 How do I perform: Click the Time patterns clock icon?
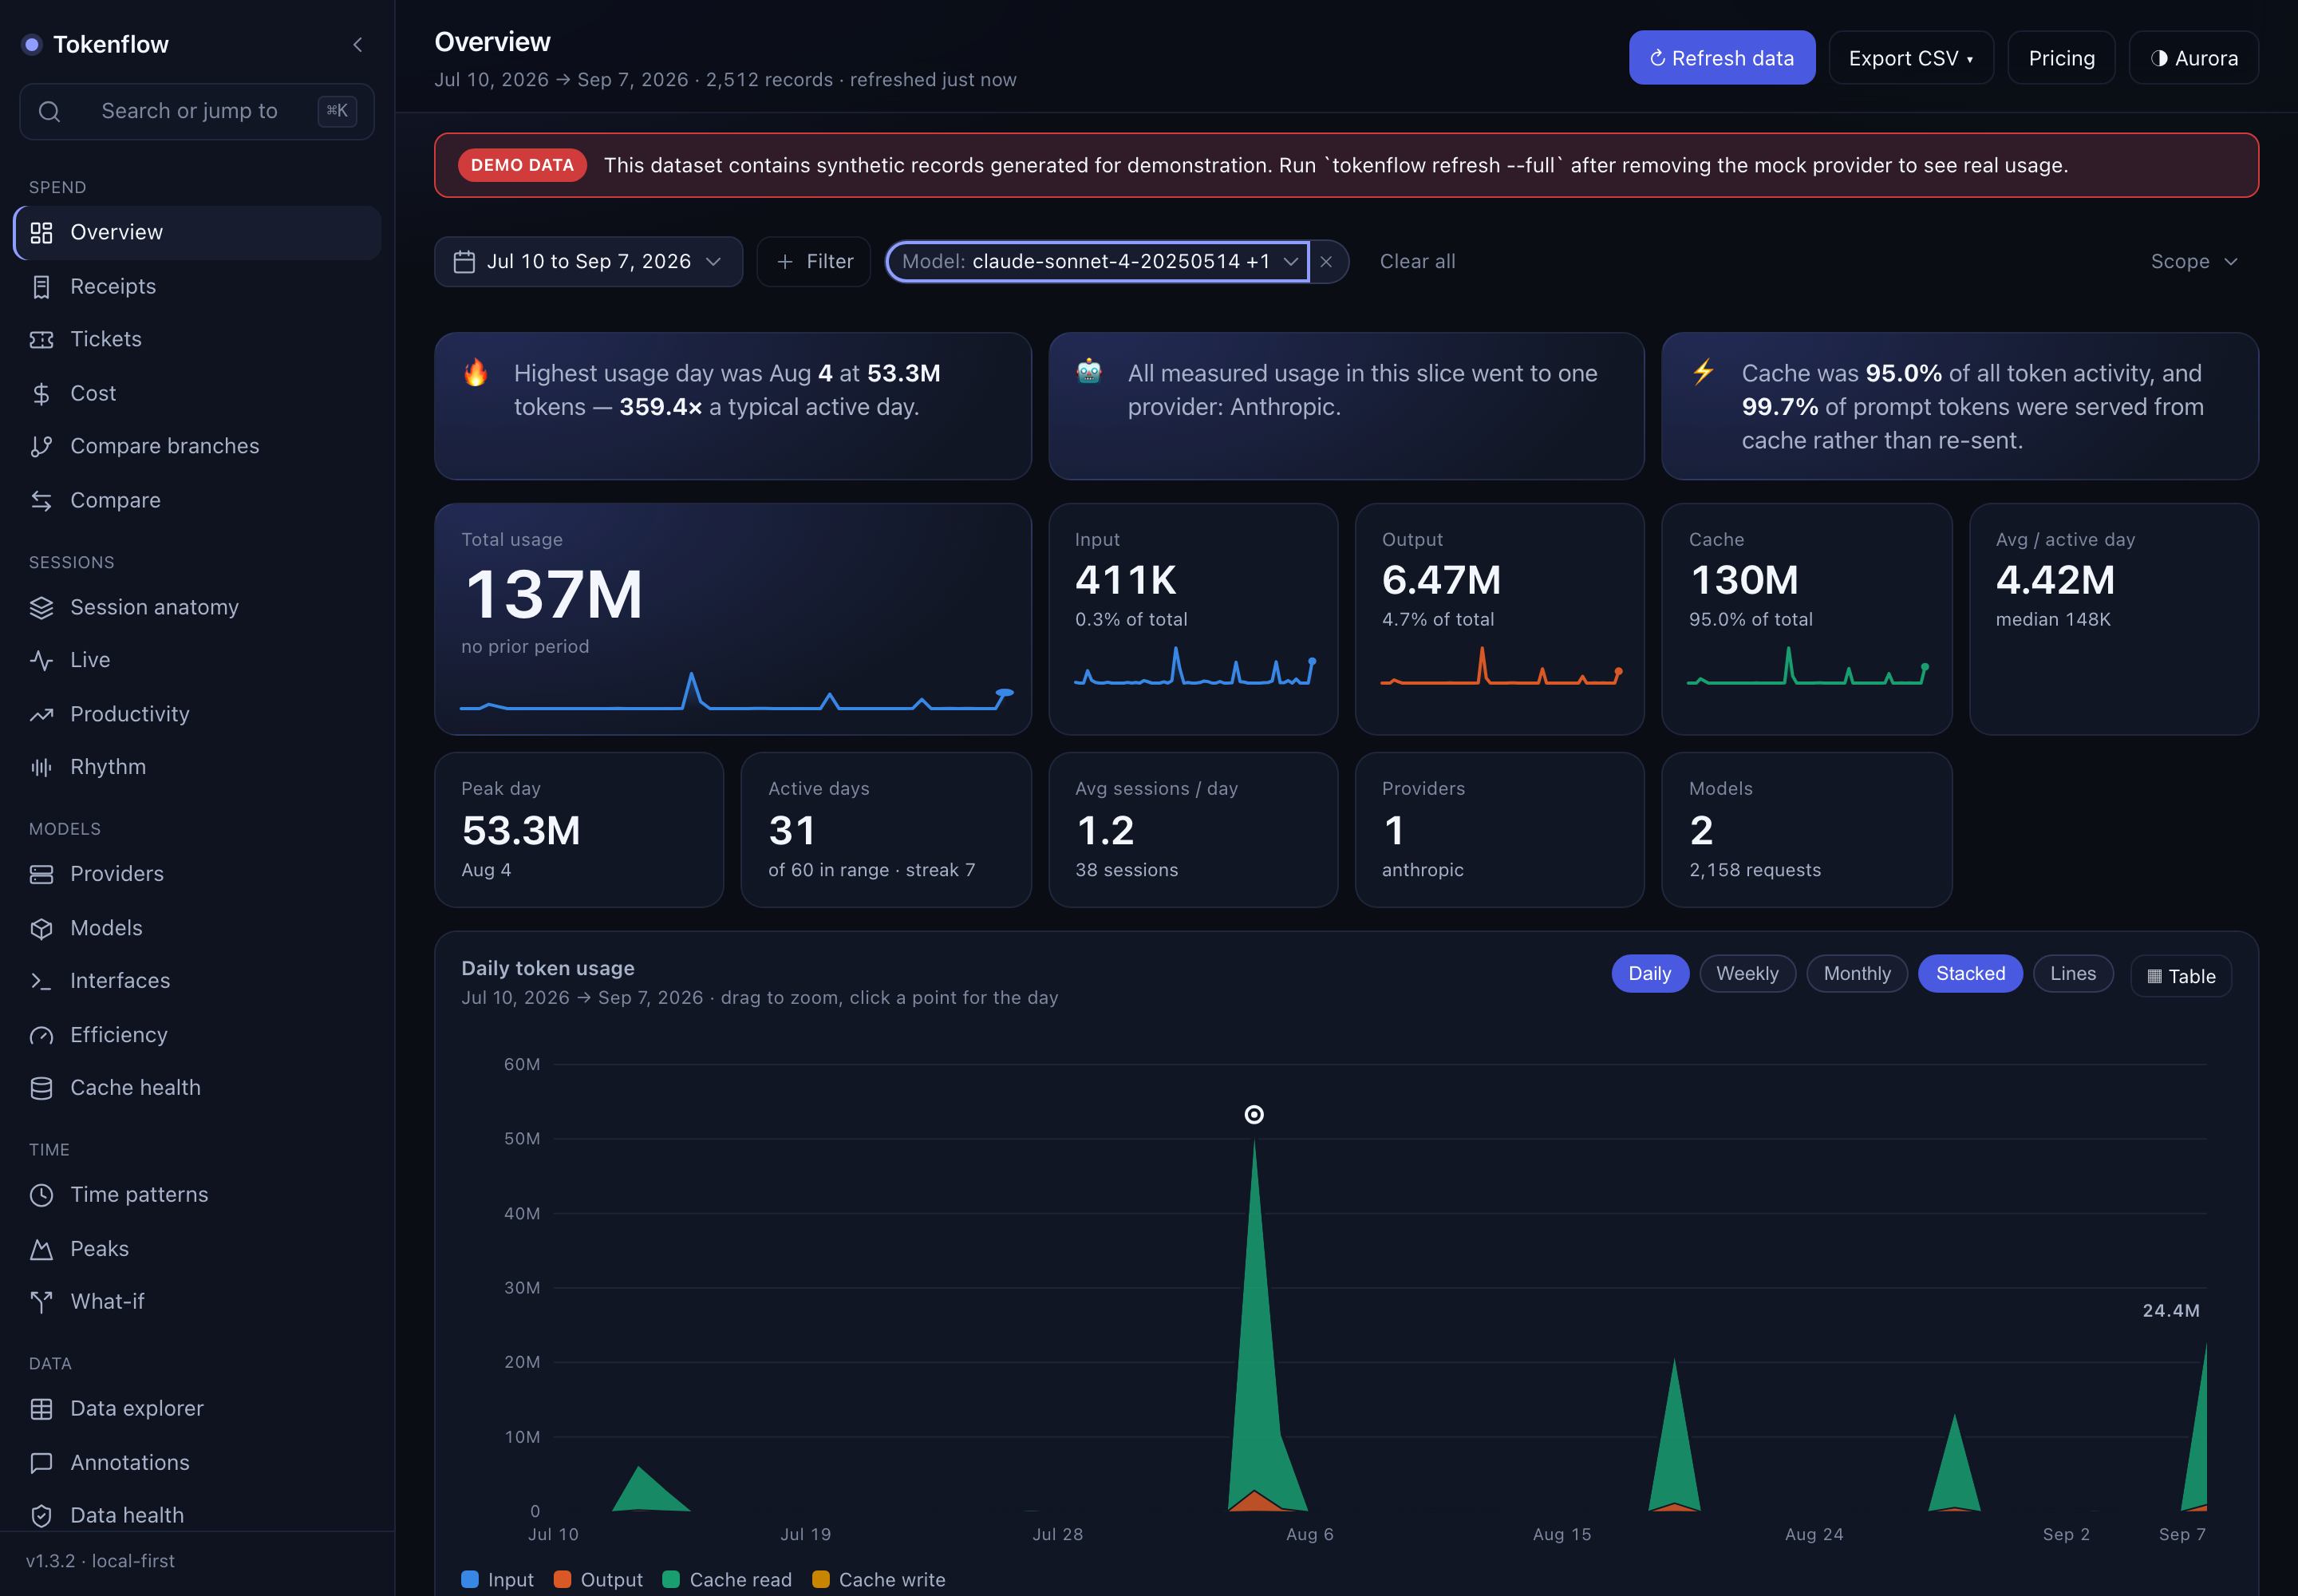click(41, 1195)
